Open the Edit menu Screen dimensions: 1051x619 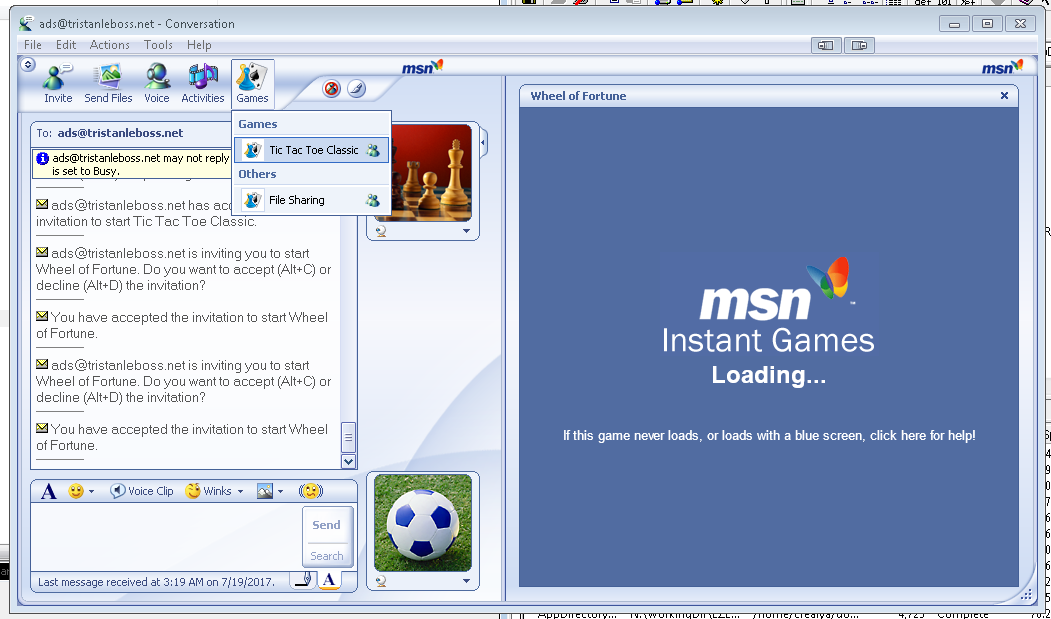(66, 45)
